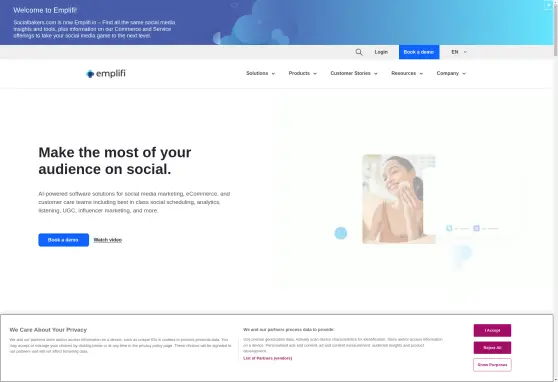This screenshot has width=558, height=382.
Task: Click the Login link
Action: (x=381, y=52)
